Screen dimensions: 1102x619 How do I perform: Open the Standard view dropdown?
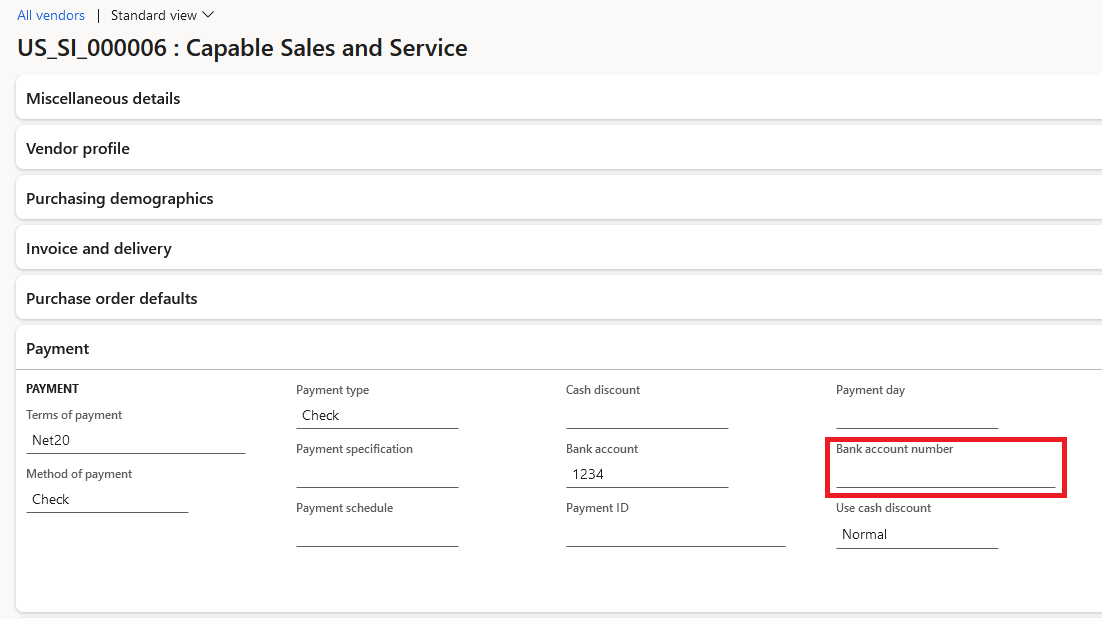pos(162,15)
